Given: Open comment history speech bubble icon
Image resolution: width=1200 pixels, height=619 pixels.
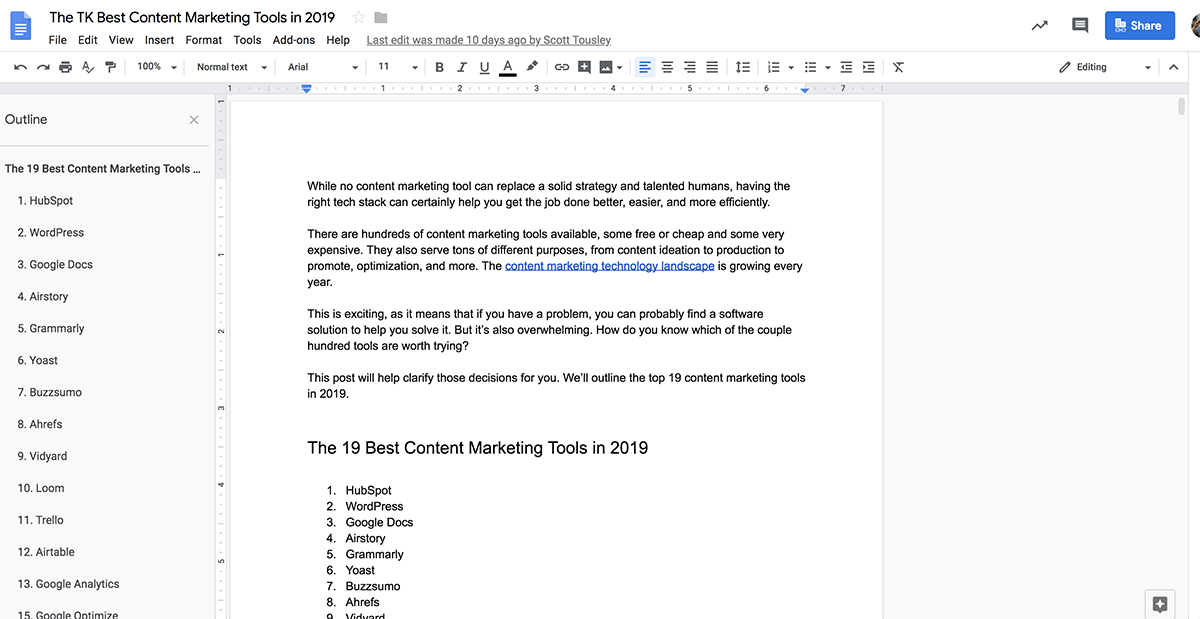Looking at the screenshot, I should 1079,26.
